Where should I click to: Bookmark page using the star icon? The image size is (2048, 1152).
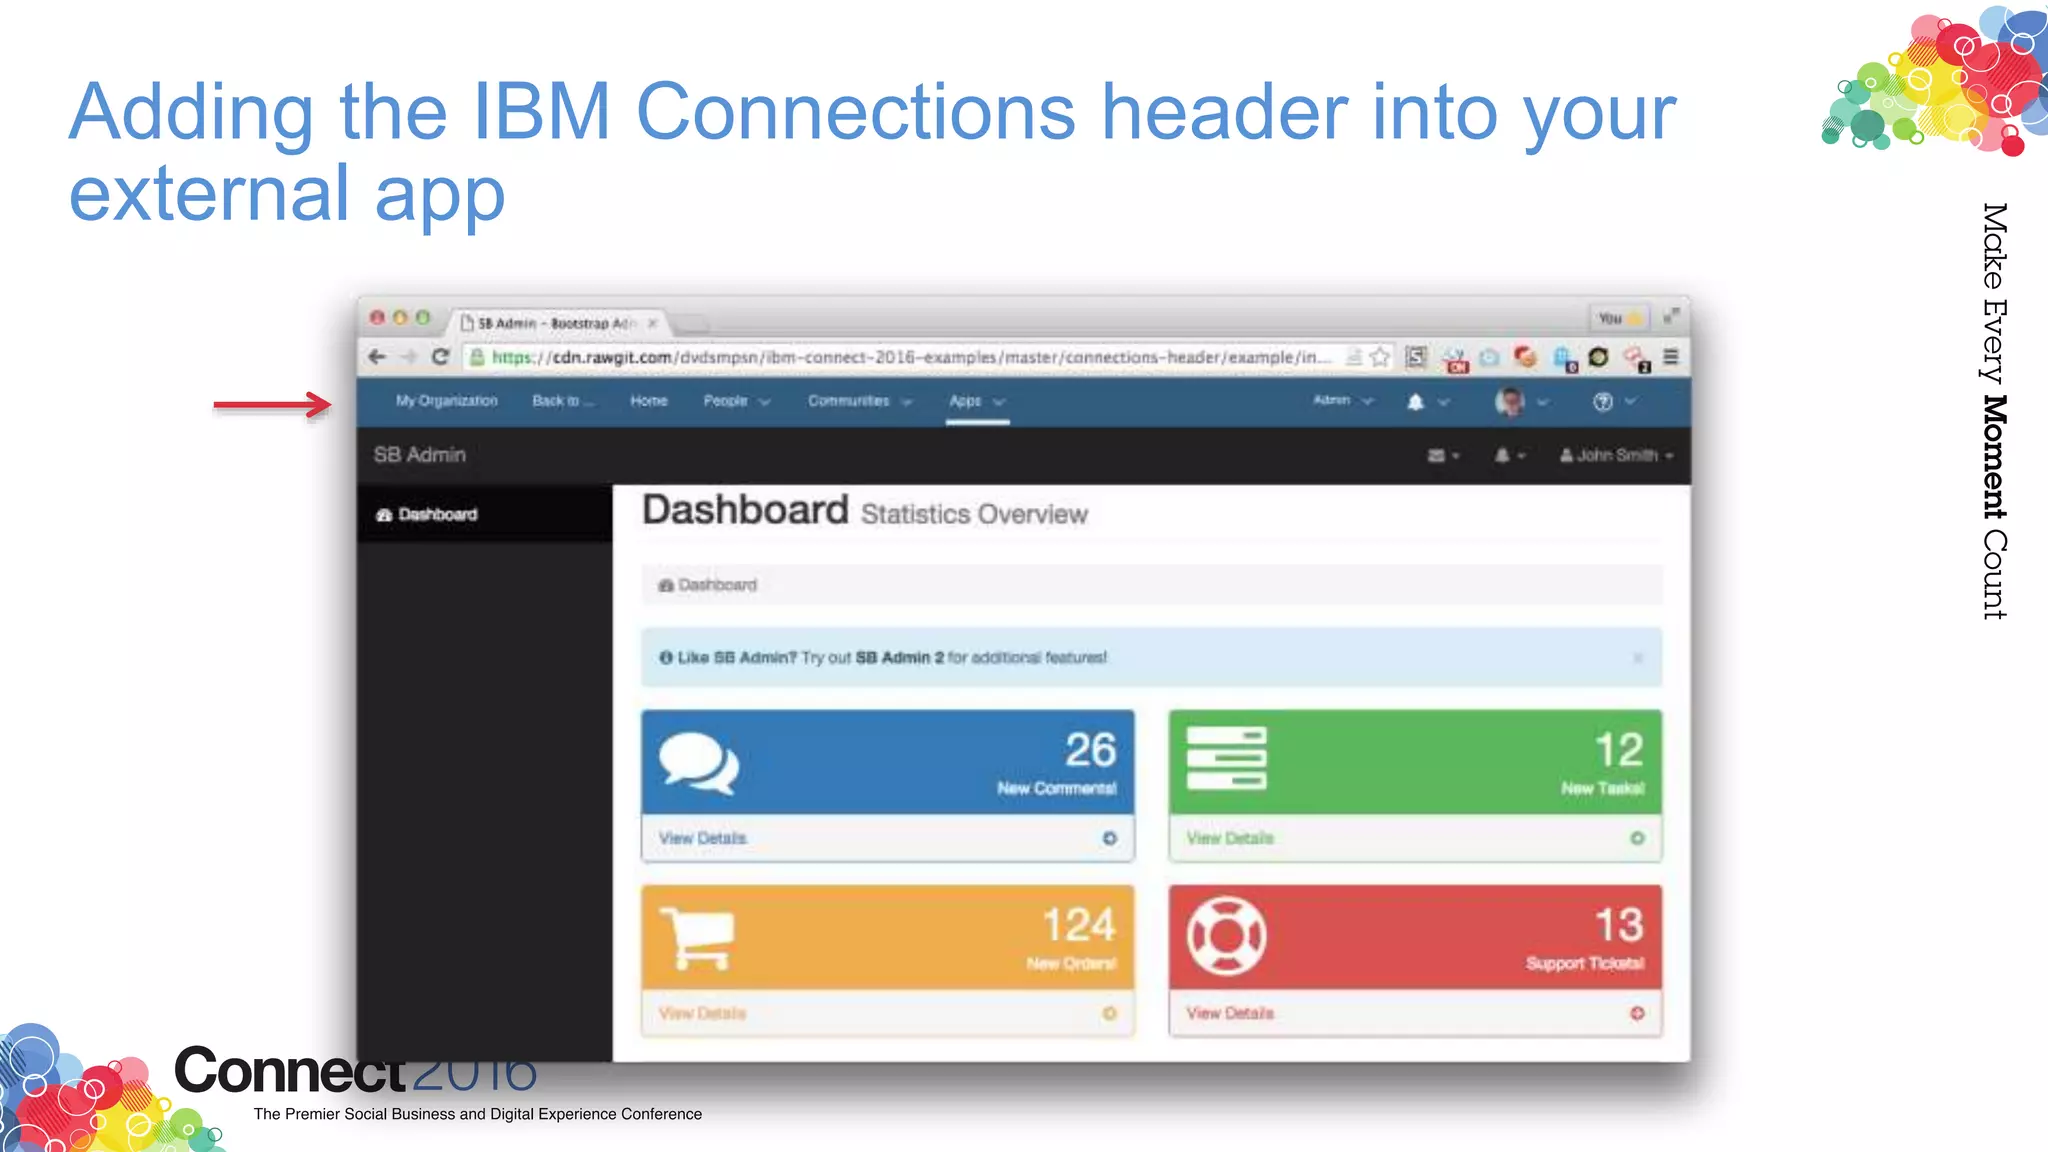[1380, 357]
